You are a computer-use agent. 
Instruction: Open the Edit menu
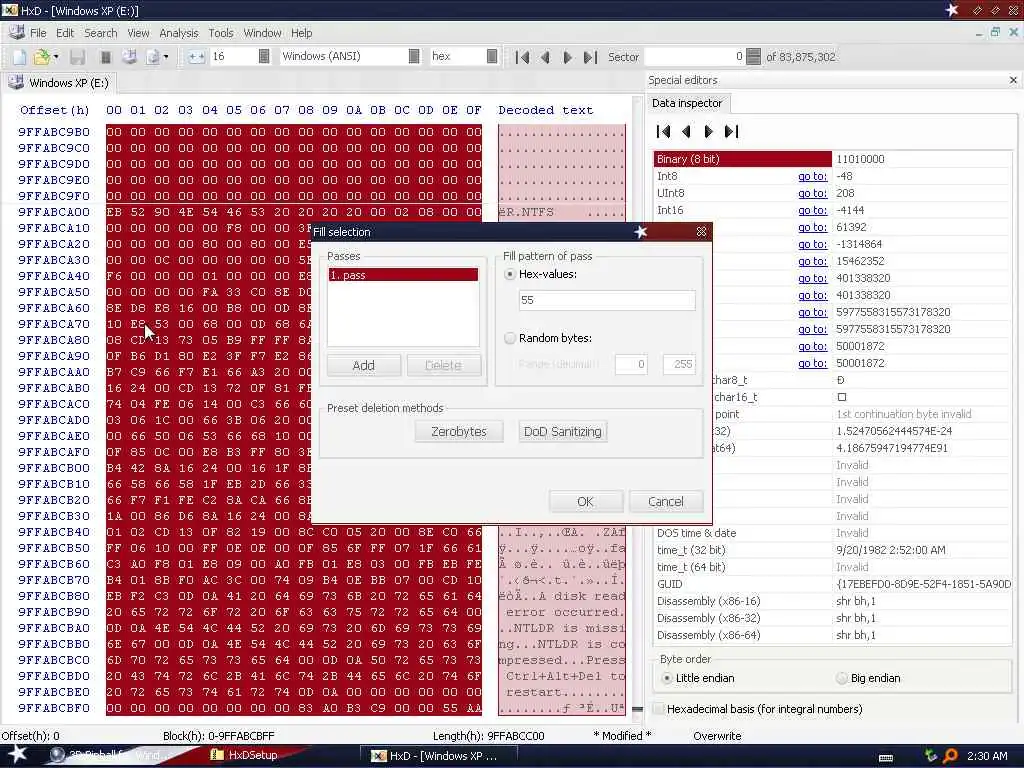(65, 33)
